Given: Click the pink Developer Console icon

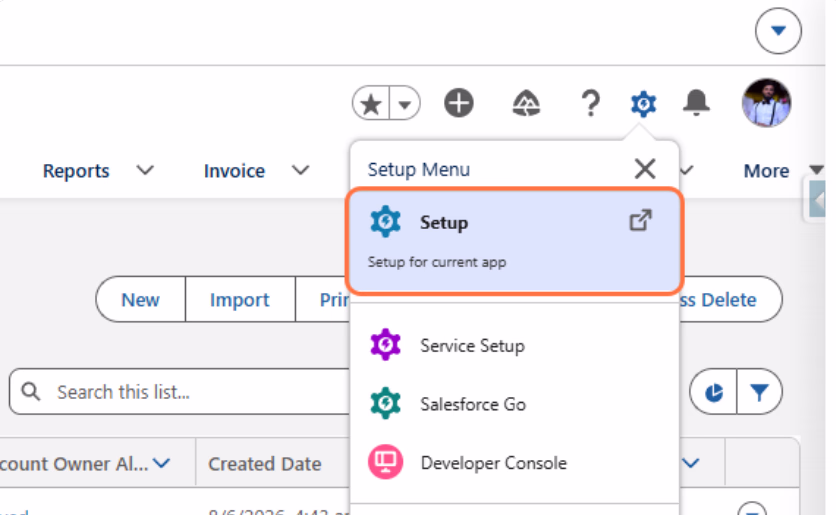Looking at the screenshot, I should [385, 462].
